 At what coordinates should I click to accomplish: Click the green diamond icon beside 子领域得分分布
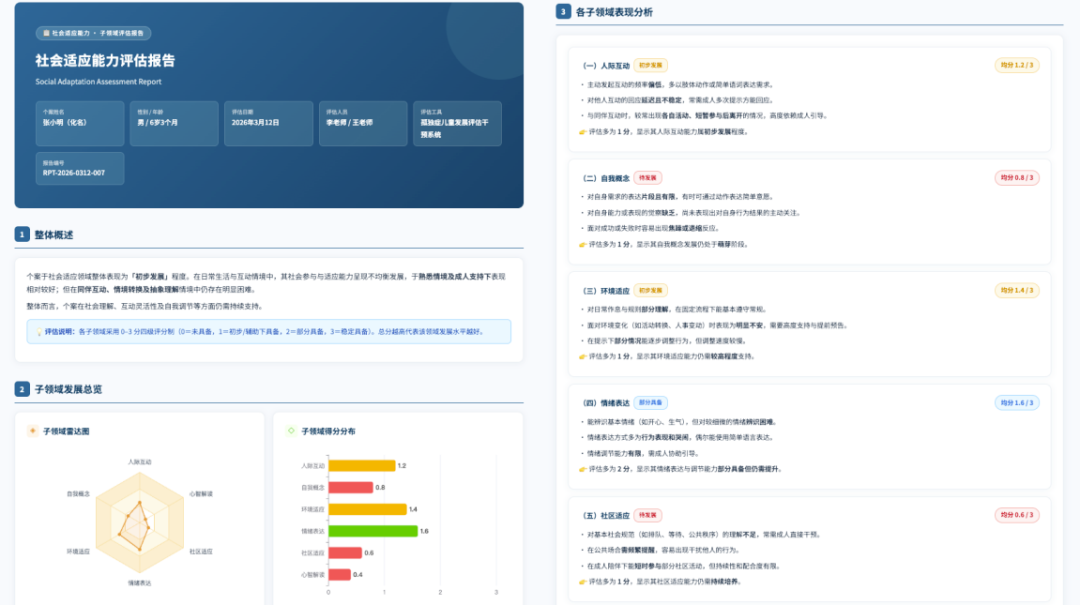[x=291, y=431]
